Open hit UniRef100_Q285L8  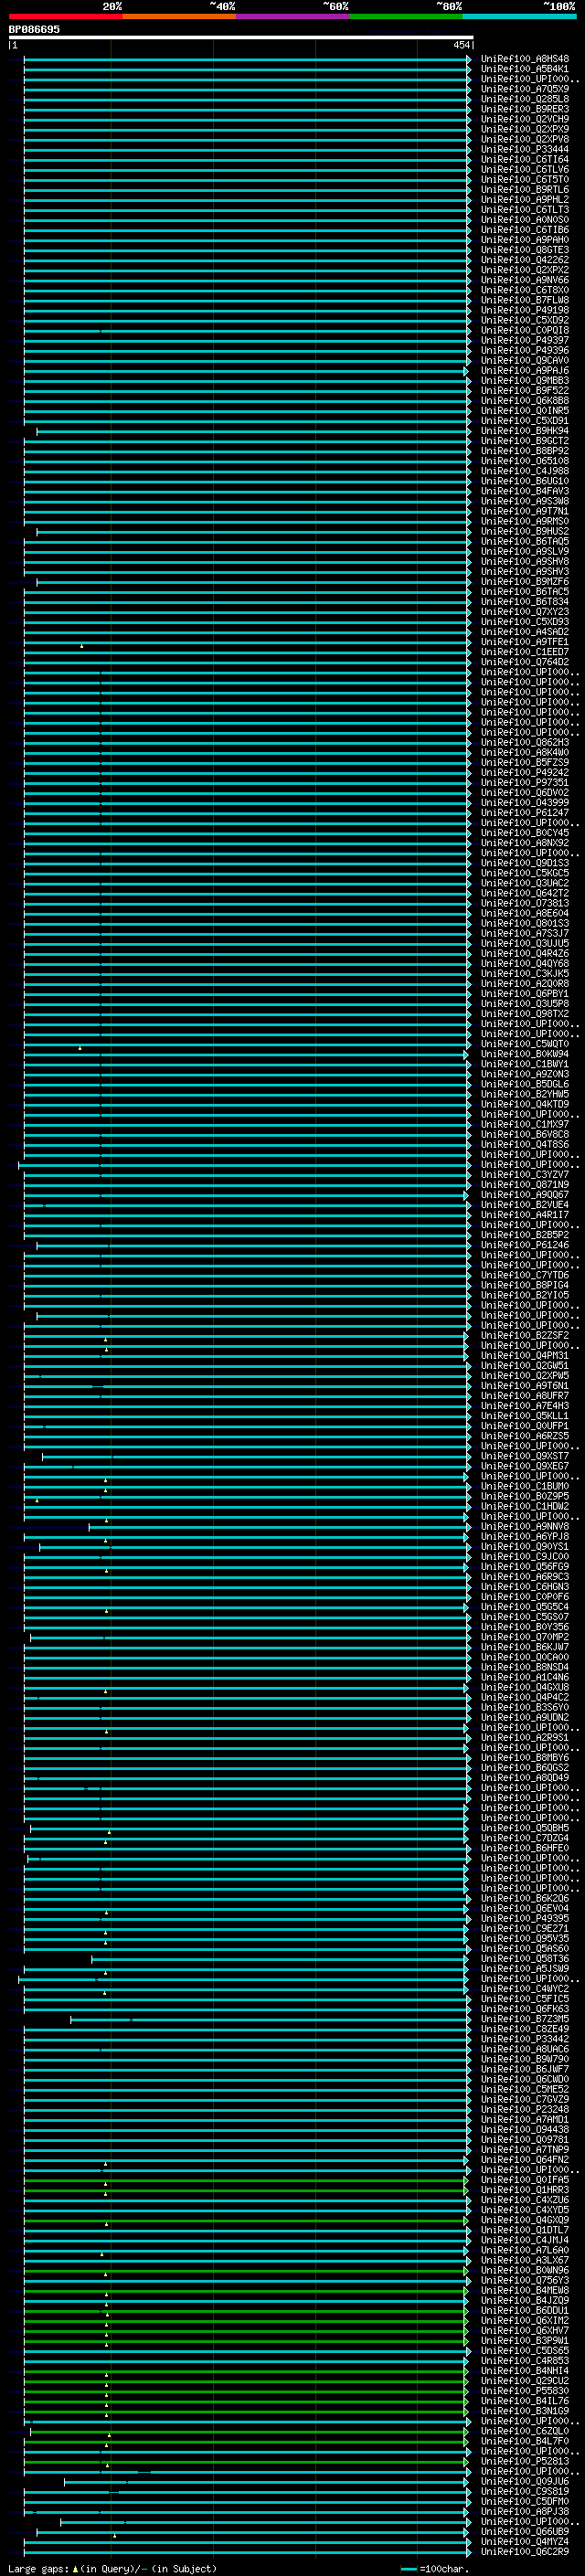(x=525, y=99)
